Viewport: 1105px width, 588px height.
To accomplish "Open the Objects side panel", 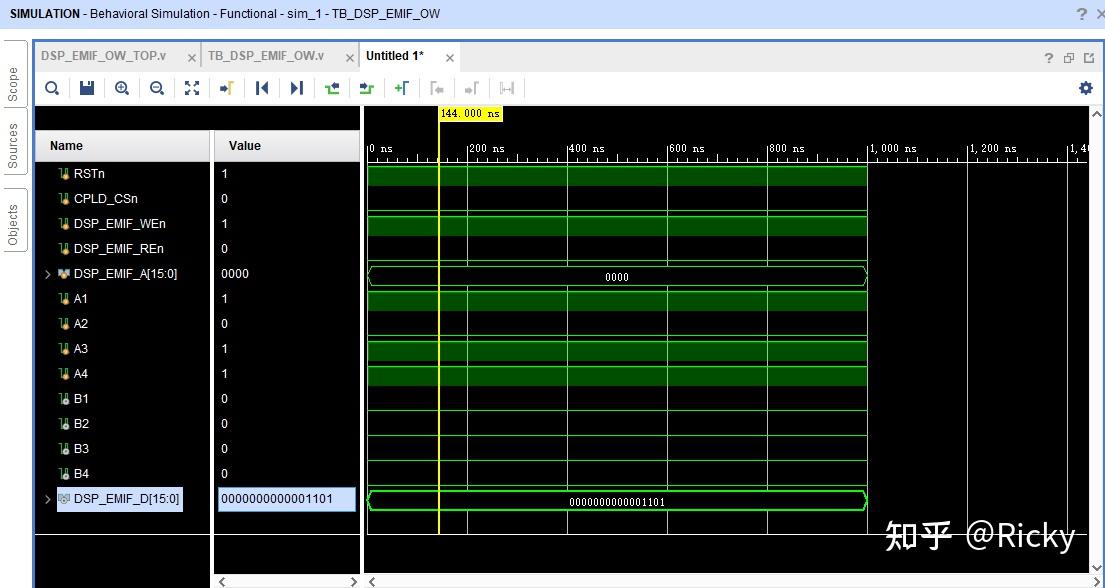I will pos(13,213).
